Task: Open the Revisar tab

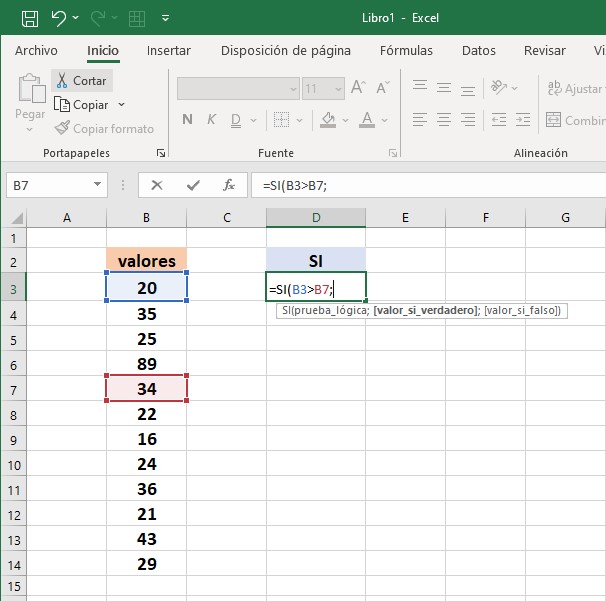Action: tap(545, 51)
